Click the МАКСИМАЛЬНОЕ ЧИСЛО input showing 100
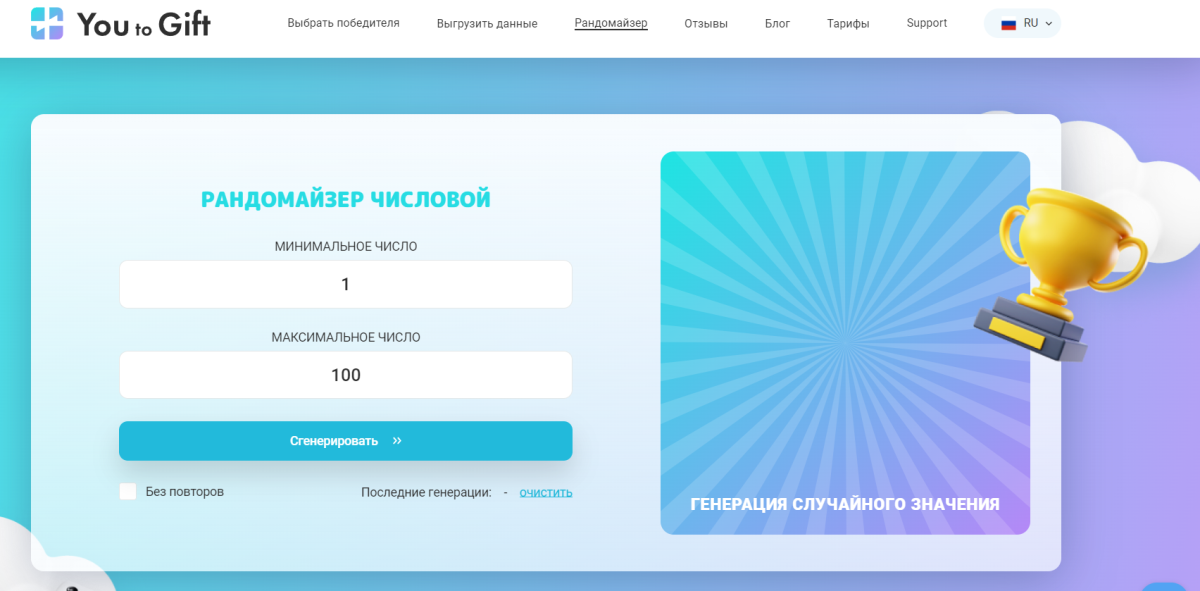 [x=345, y=374]
